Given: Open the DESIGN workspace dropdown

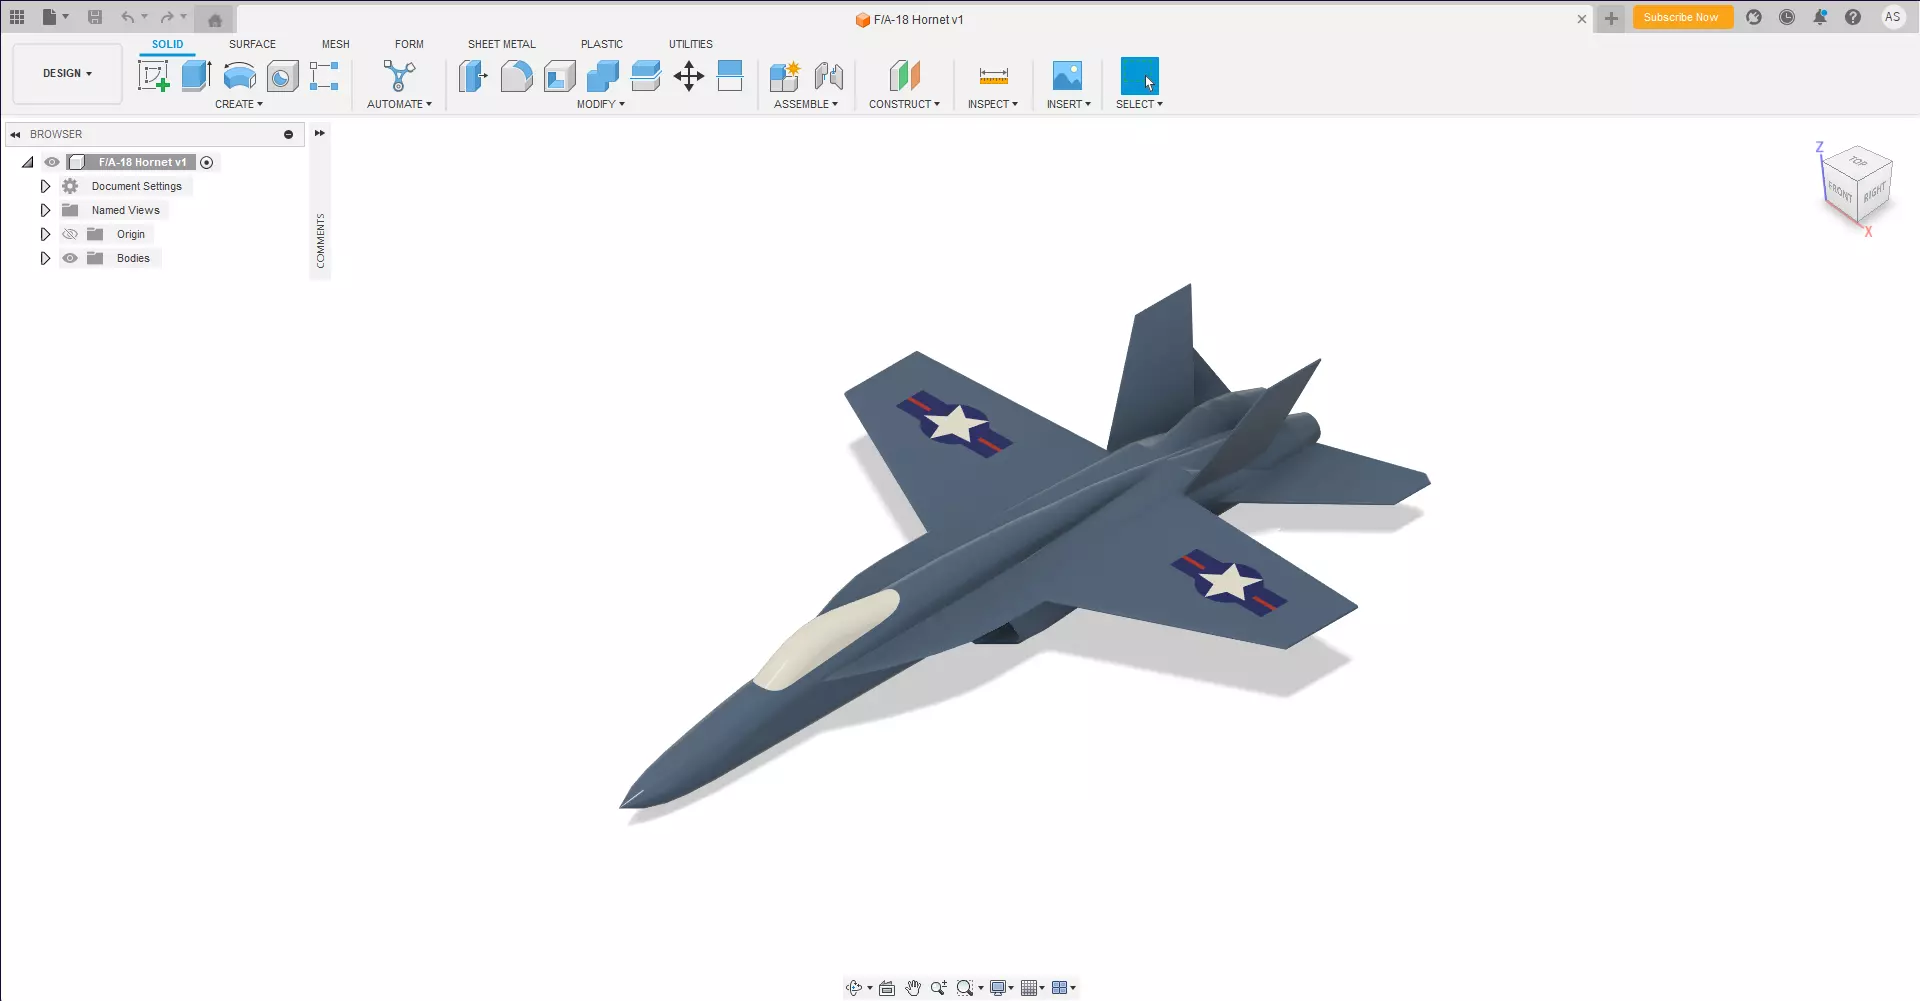Looking at the screenshot, I should pos(67,73).
